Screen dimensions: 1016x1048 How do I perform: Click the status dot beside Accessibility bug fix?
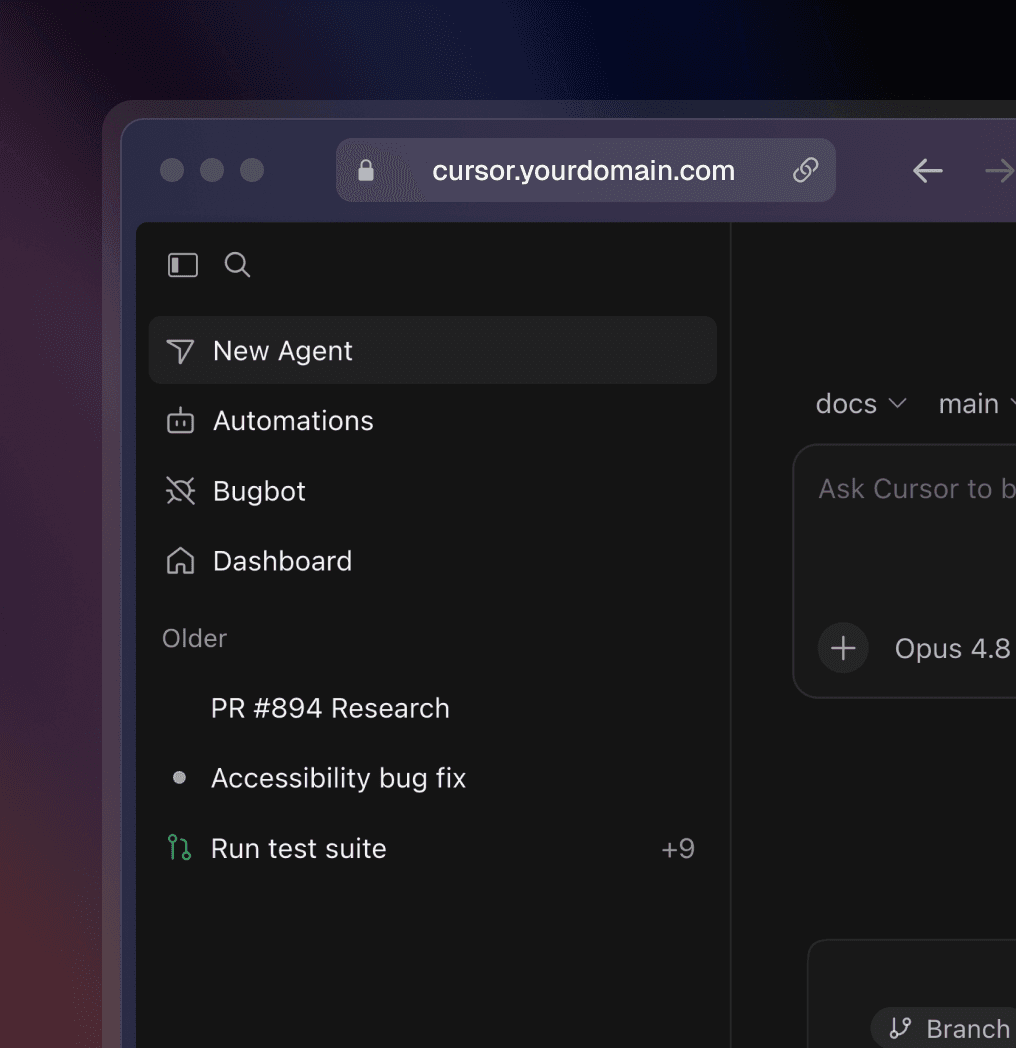coord(179,777)
